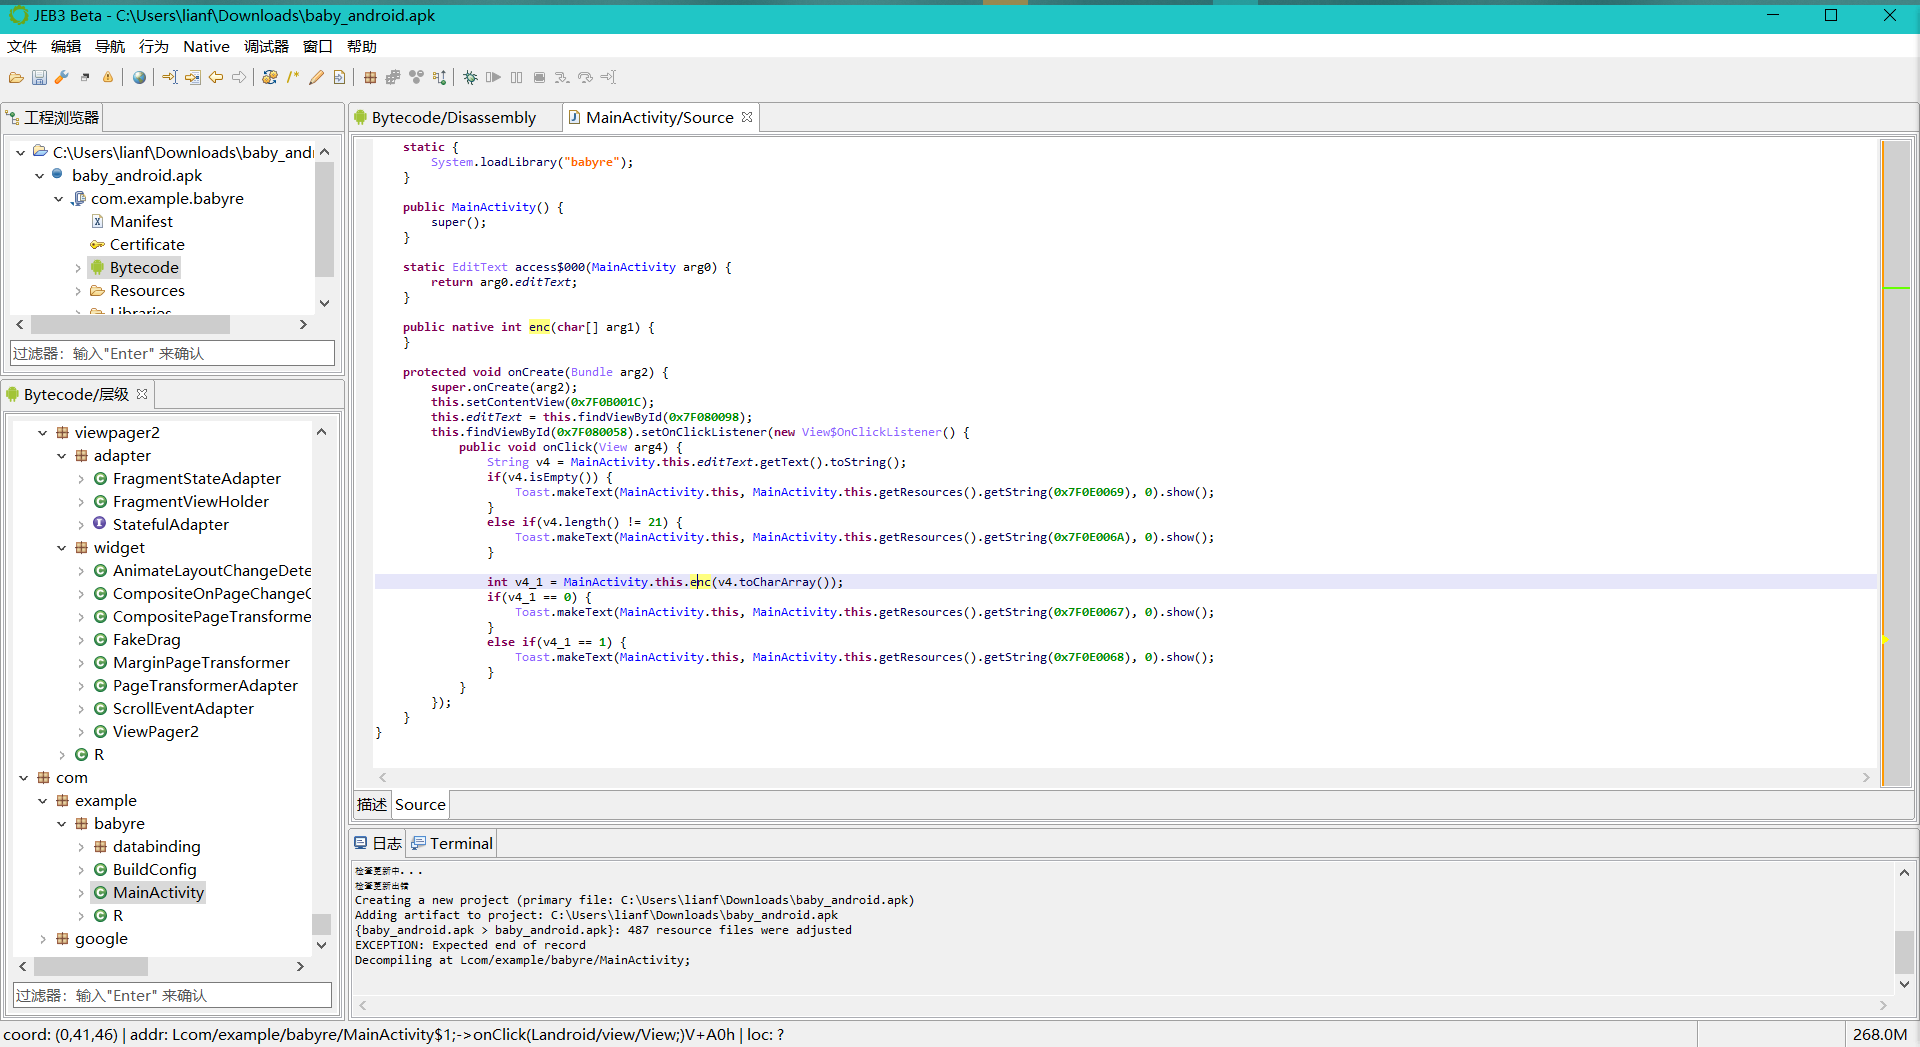Screen dimensions: 1920x1047
Task: Collapse the widget package node
Action: point(61,548)
